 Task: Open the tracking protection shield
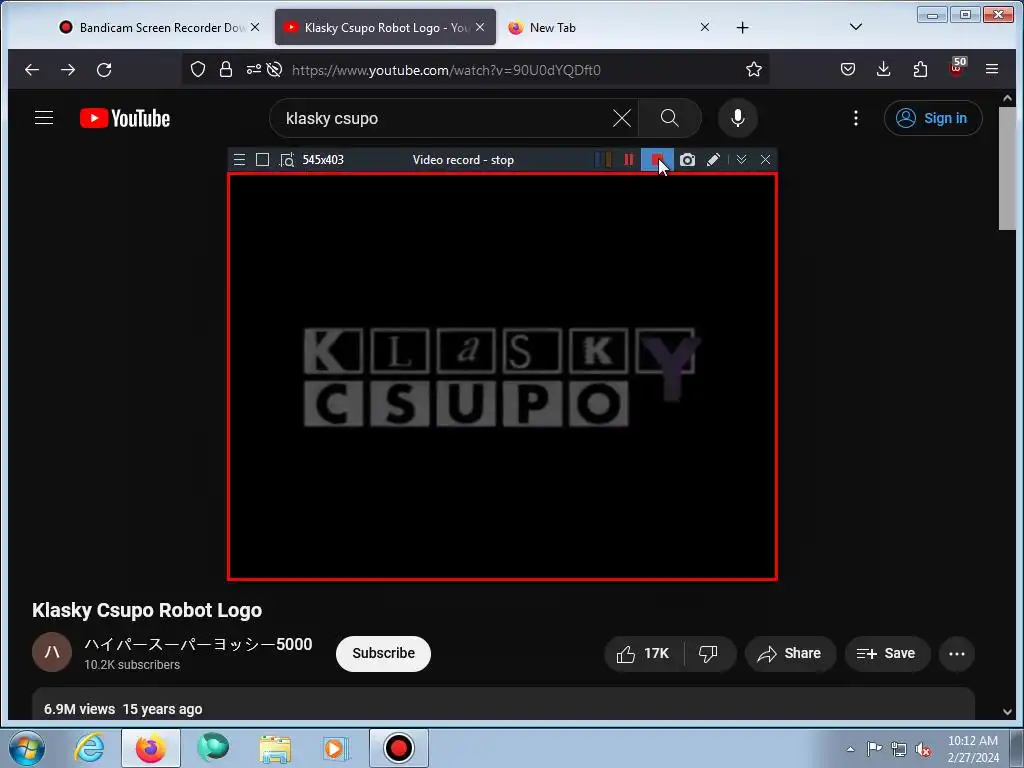(x=198, y=70)
